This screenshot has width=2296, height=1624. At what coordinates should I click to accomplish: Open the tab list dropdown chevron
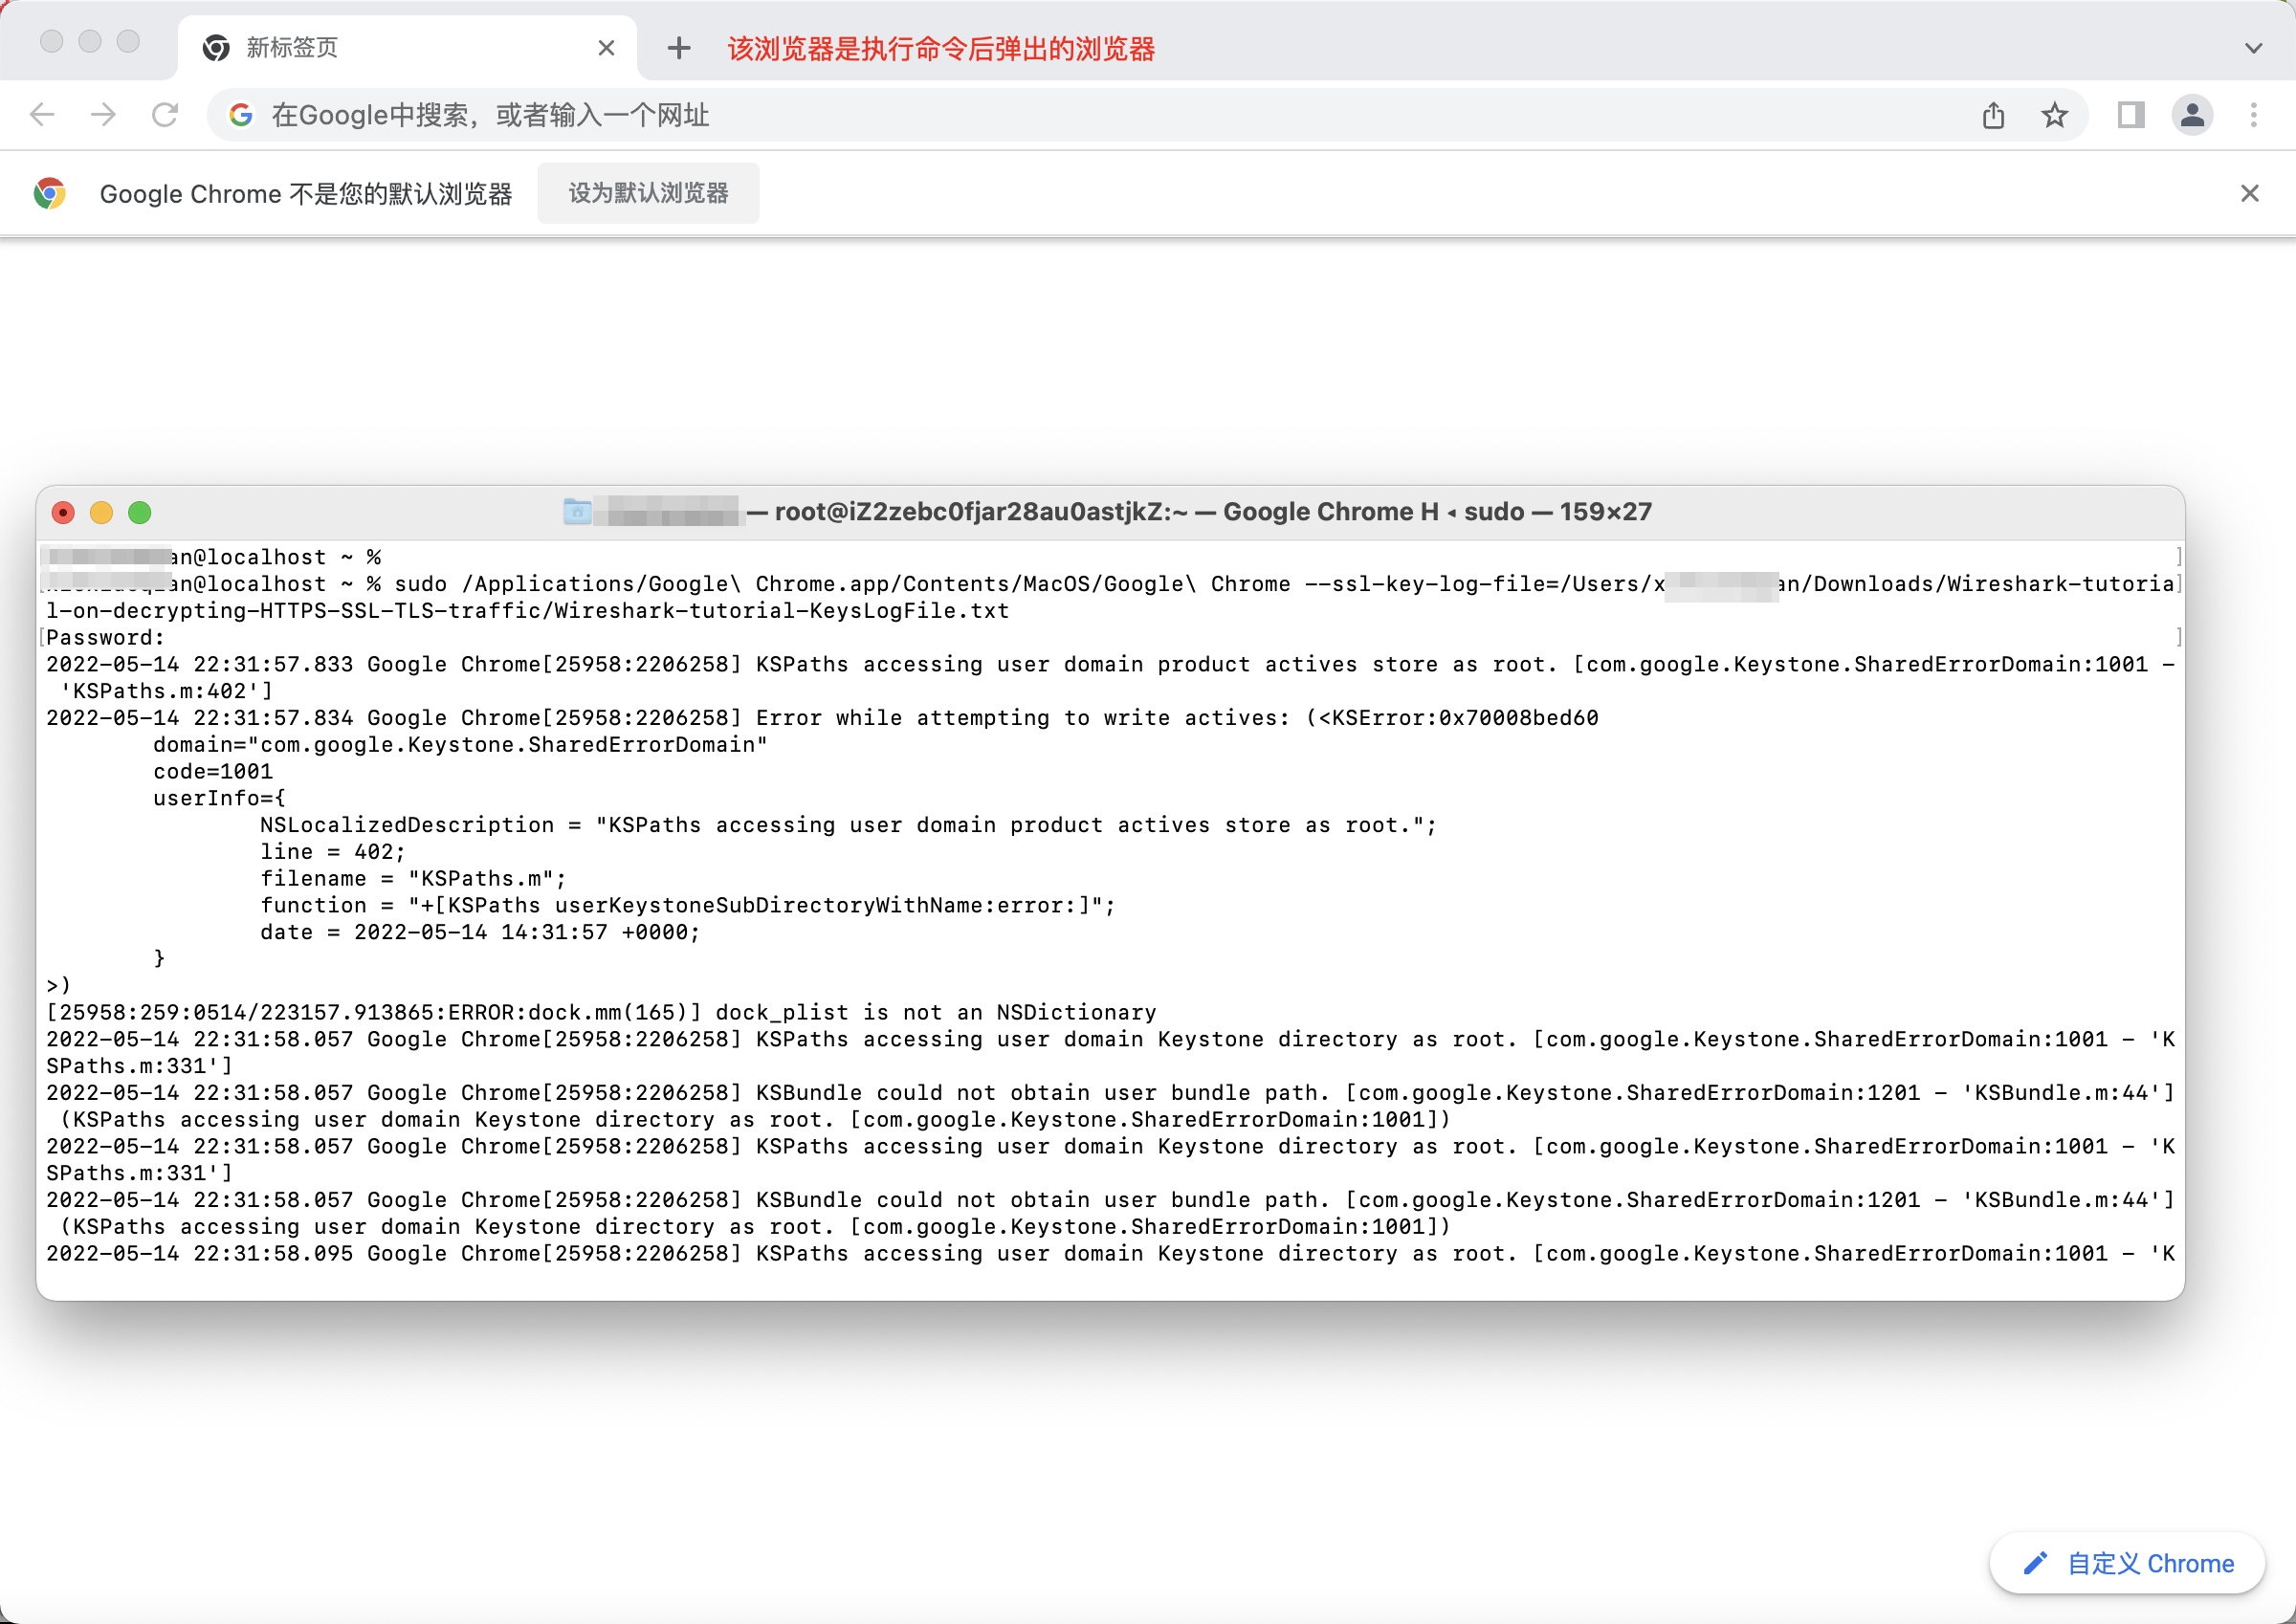(2252, 47)
